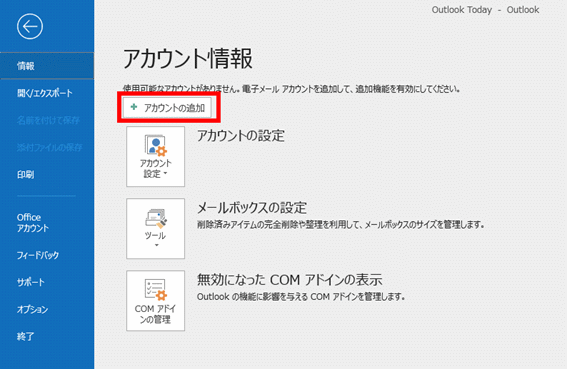Click the green plus icon
Image resolution: width=567 pixels, height=369 pixels.
(x=134, y=107)
